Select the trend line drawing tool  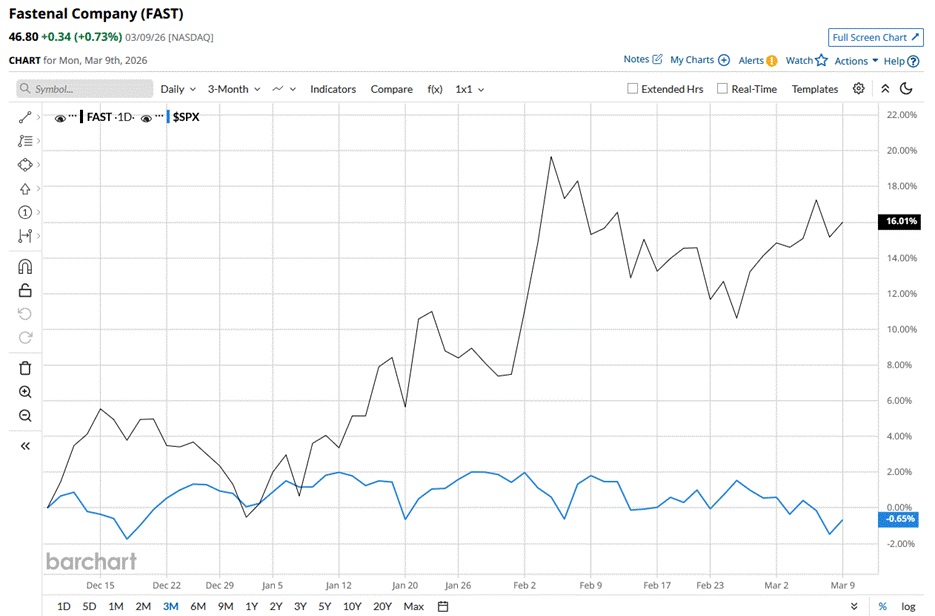[25, 118]
